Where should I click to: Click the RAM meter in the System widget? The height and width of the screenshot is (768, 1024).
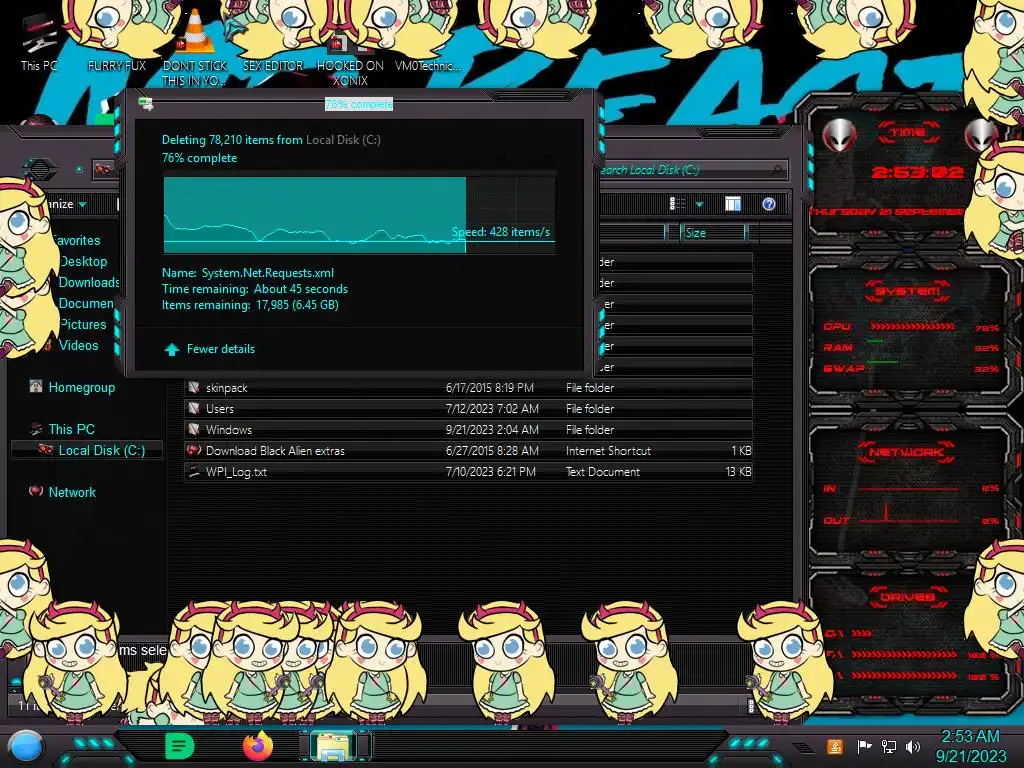pos(875,341)
